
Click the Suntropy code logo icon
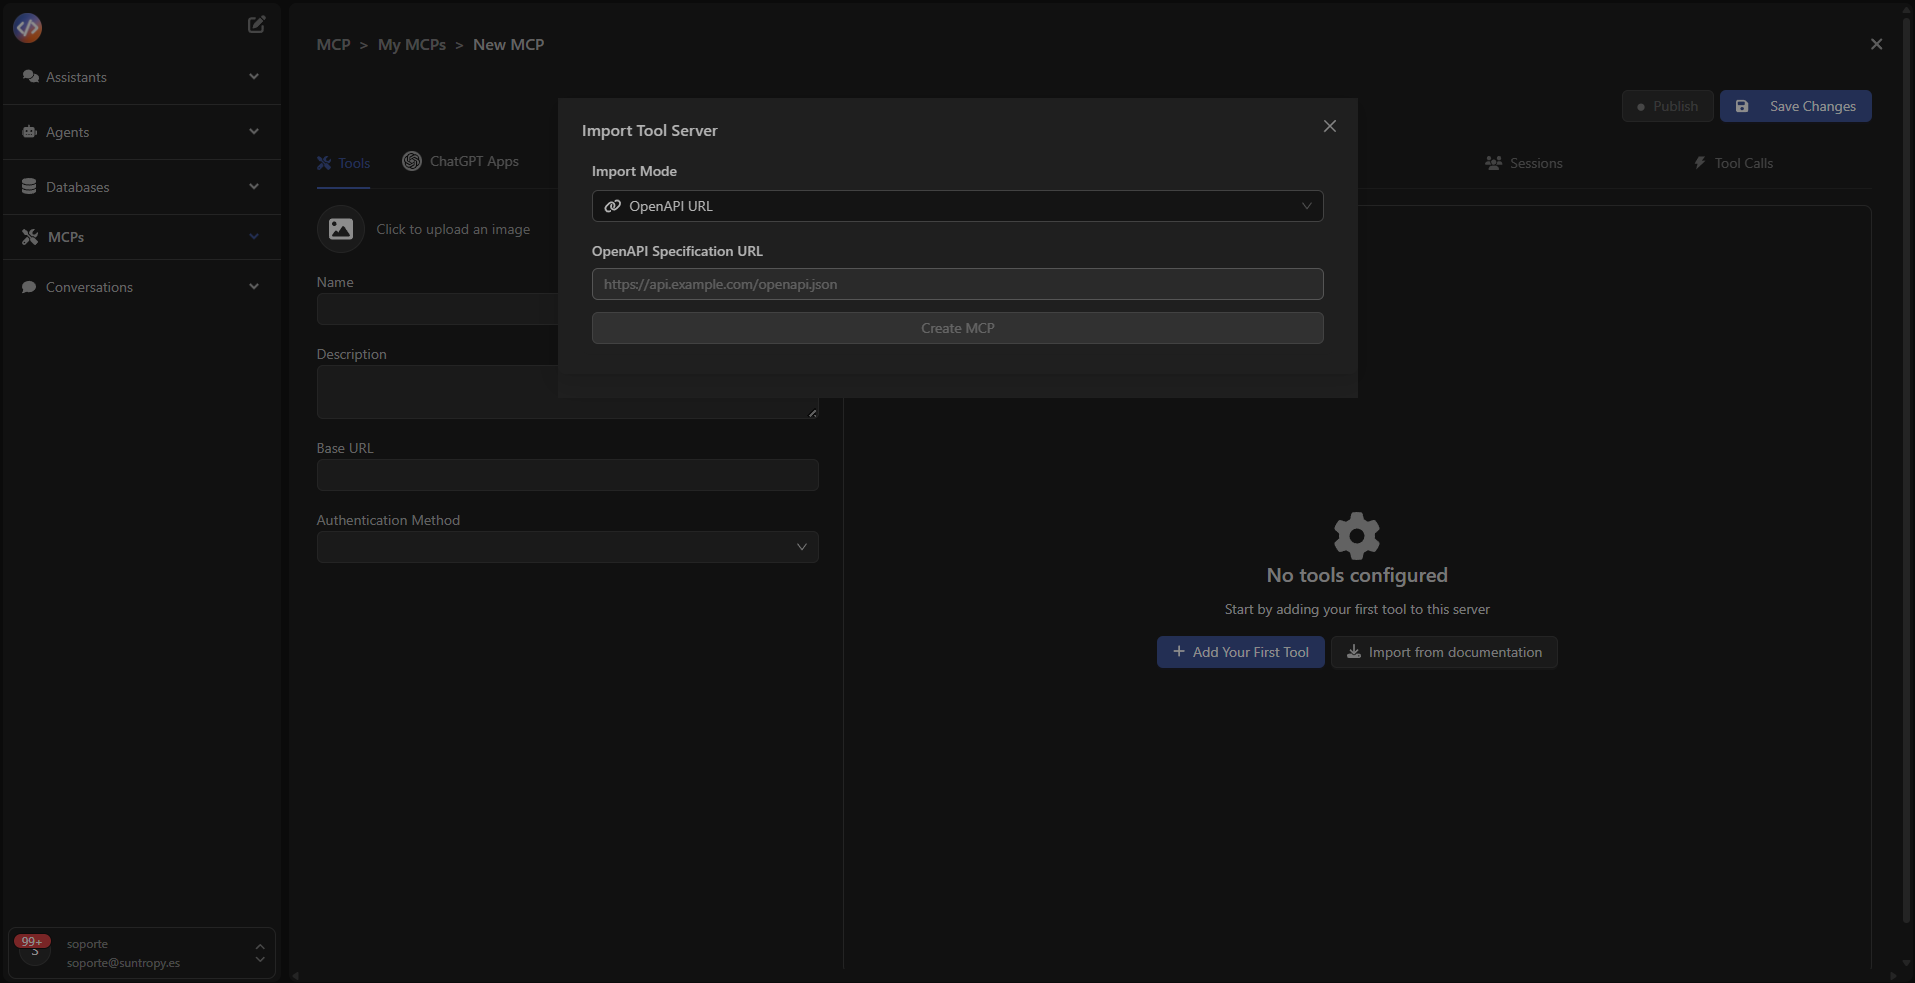(27, 27)
